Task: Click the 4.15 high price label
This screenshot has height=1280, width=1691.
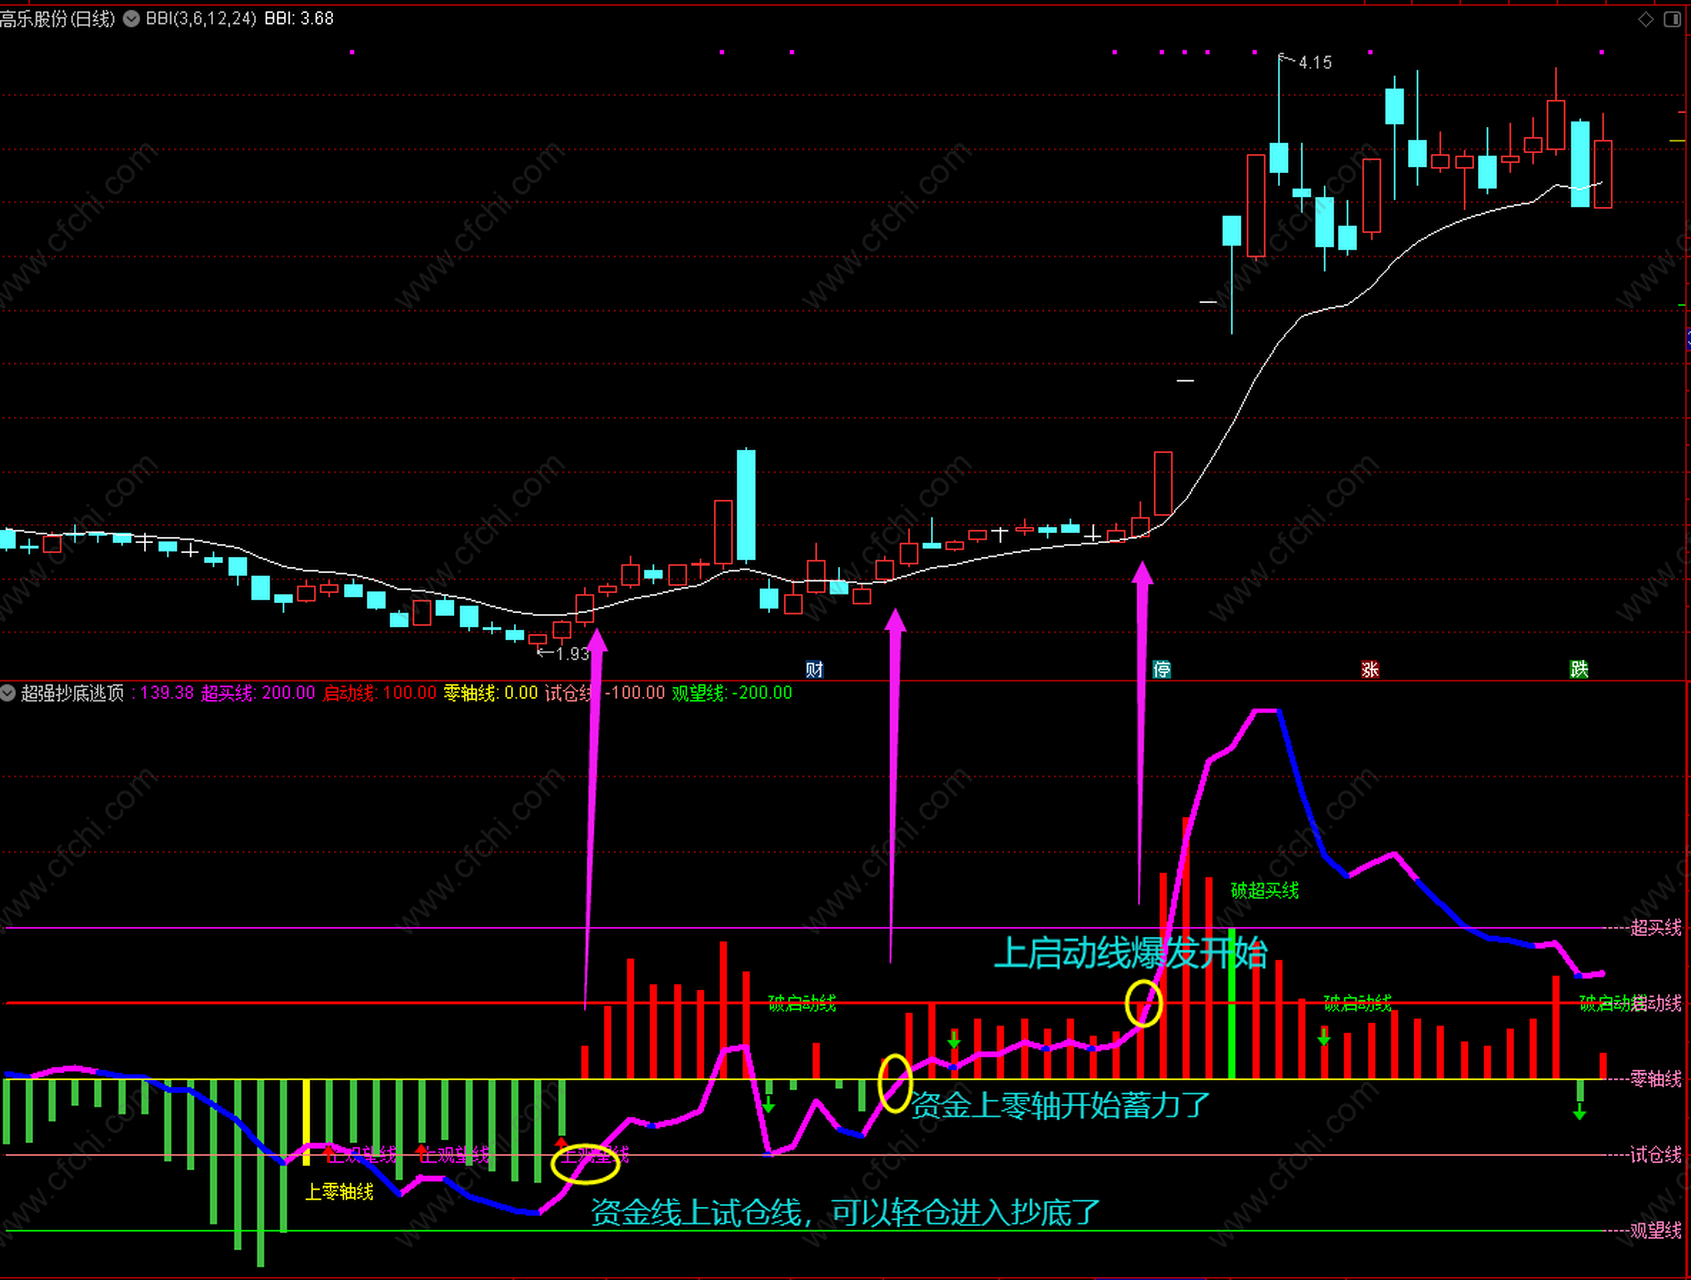Action: (1315, 63)
